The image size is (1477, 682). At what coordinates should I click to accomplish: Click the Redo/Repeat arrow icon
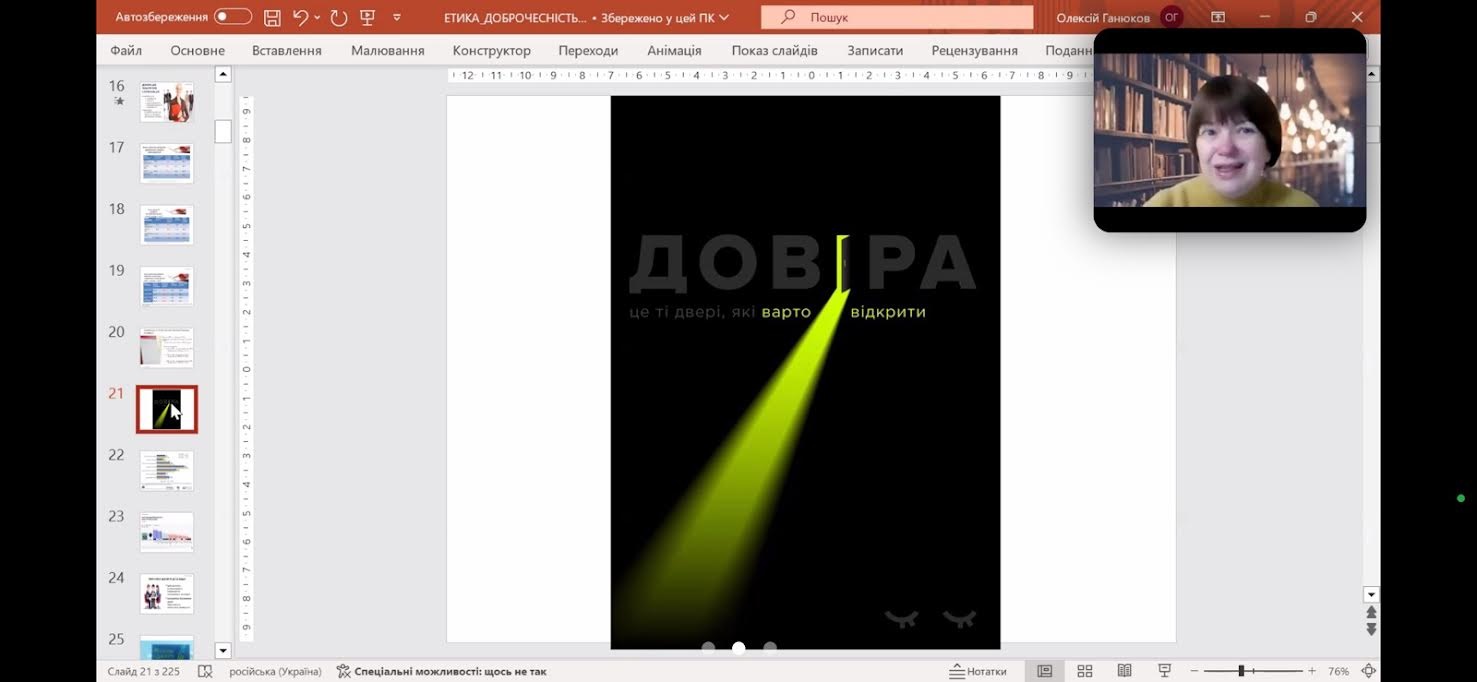click(x=339, y=17)
